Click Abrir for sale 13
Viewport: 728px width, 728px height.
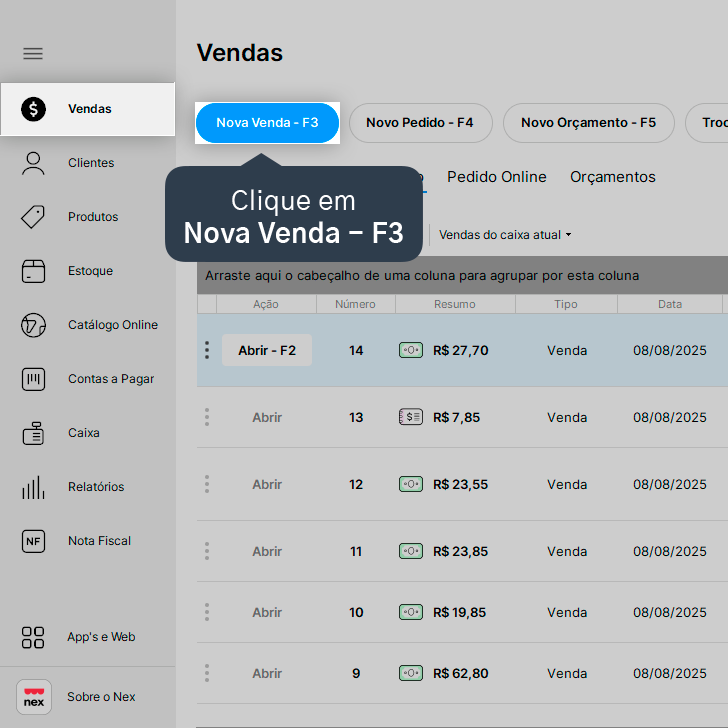point(267,417)
